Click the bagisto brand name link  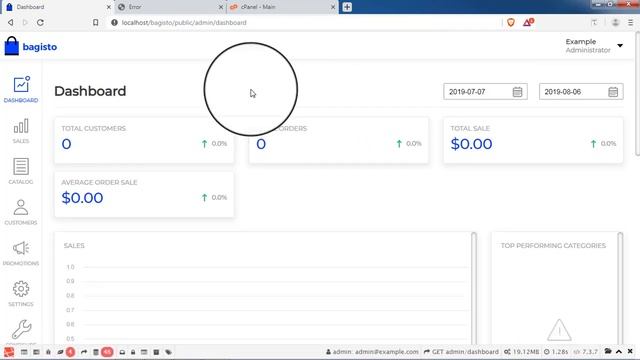pyautogui.click(x=40, y=47)
